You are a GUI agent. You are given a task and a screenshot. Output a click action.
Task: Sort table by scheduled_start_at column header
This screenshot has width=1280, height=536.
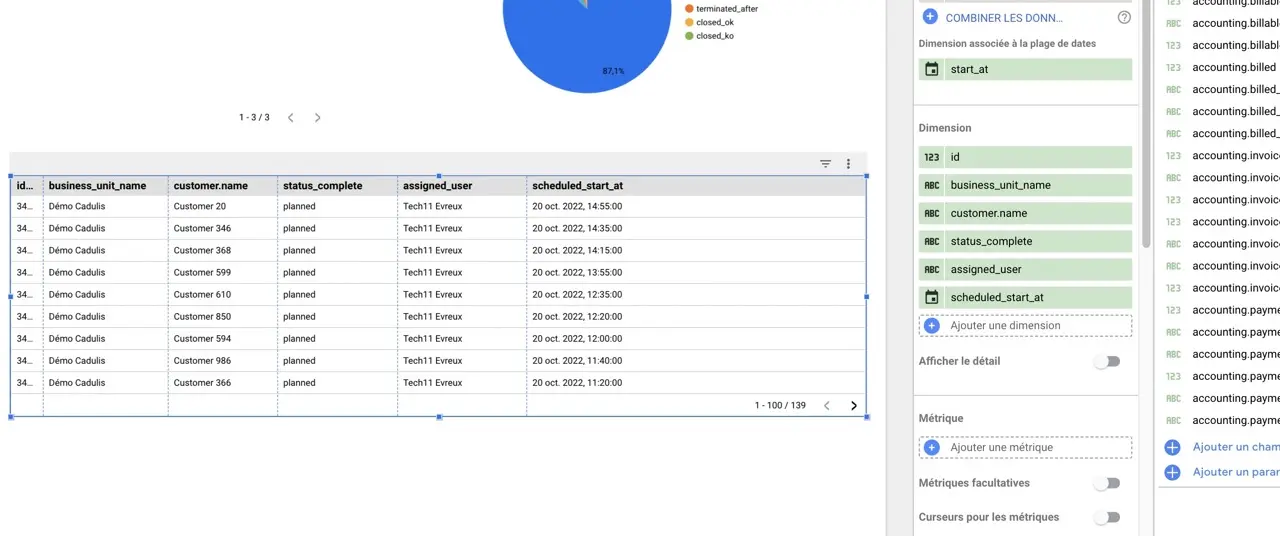577,186
